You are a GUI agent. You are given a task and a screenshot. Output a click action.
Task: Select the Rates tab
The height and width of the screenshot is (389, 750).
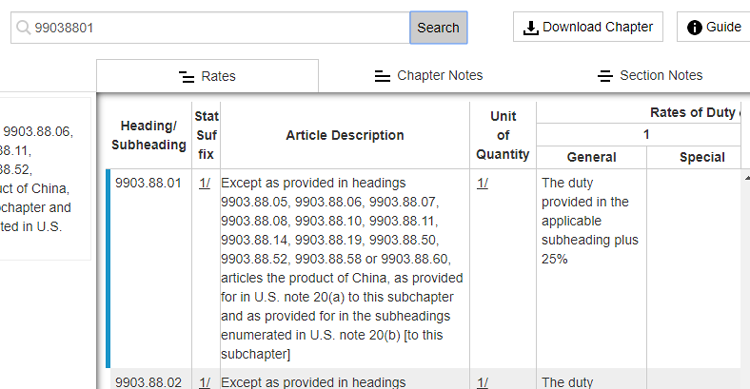click(208, 76)
